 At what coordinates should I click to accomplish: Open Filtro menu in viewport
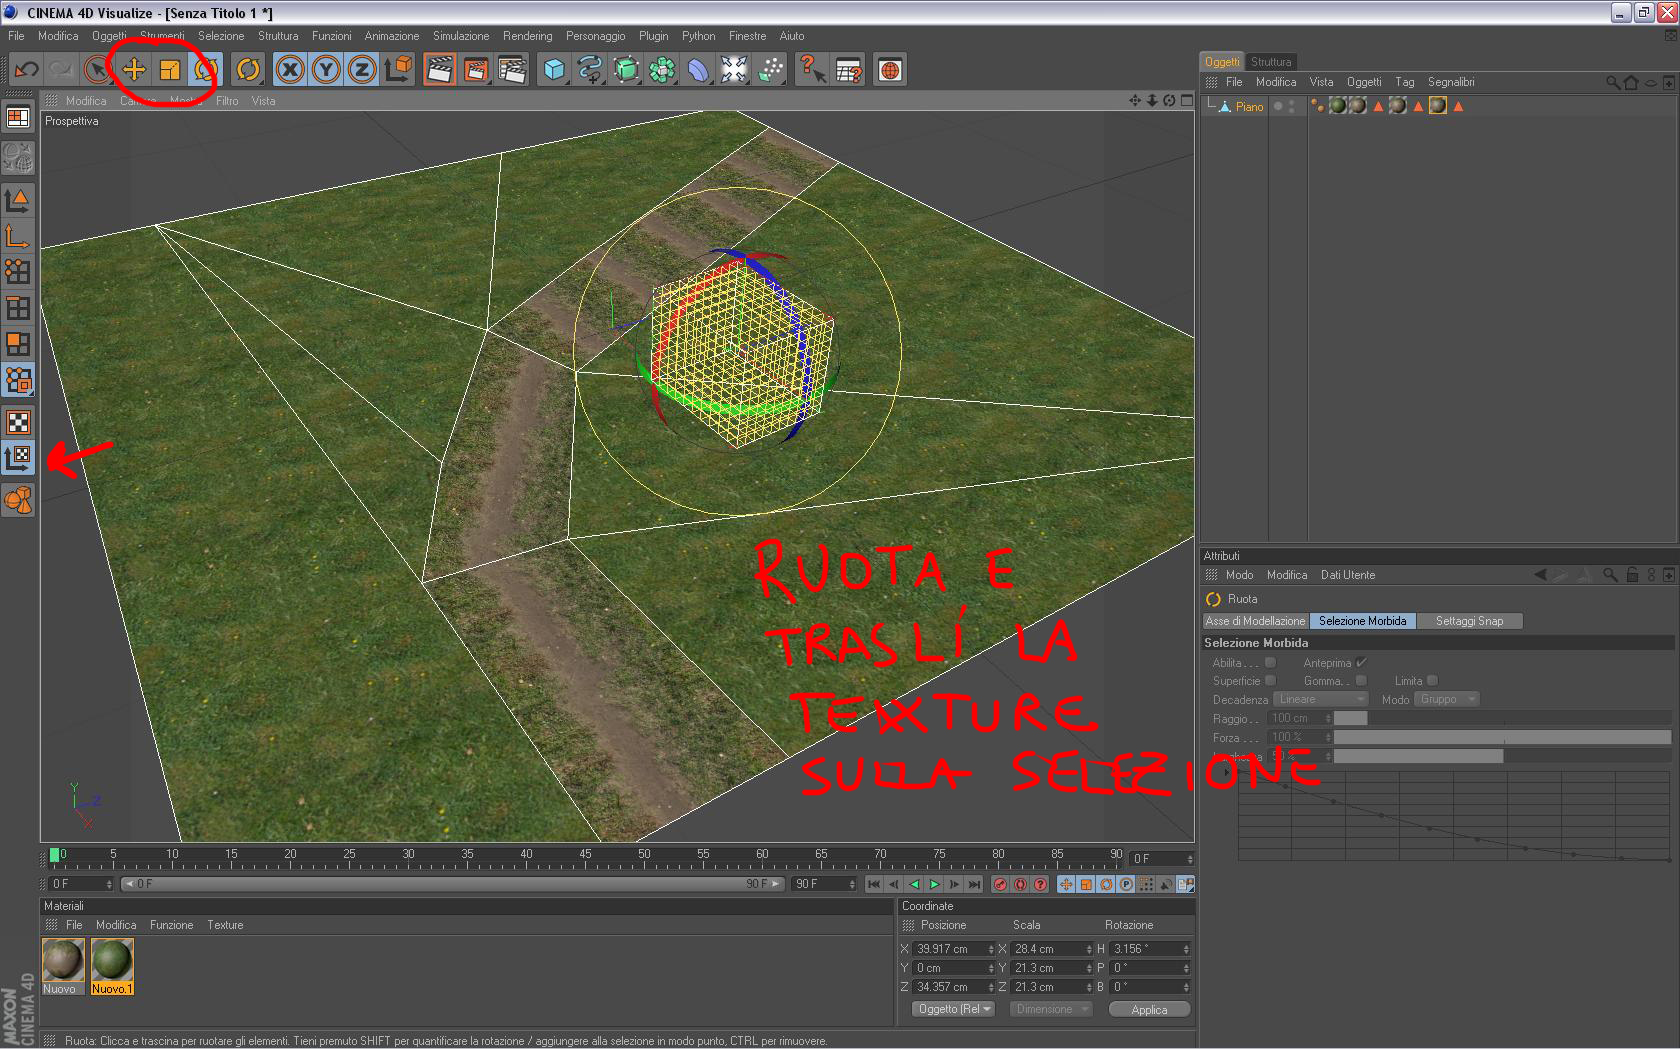[x=227, y=101]
